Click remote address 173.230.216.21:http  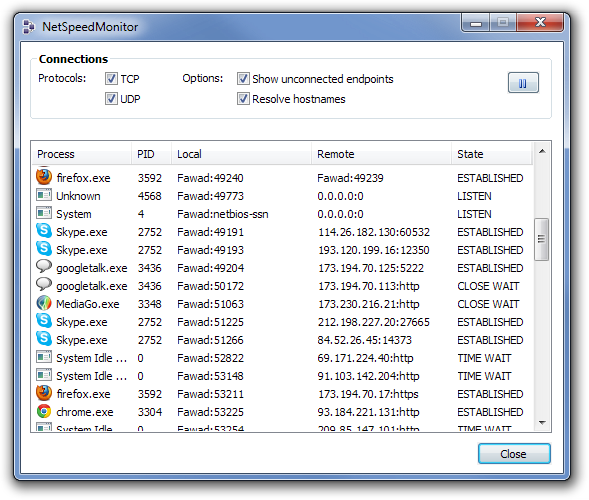pos(369,304)
